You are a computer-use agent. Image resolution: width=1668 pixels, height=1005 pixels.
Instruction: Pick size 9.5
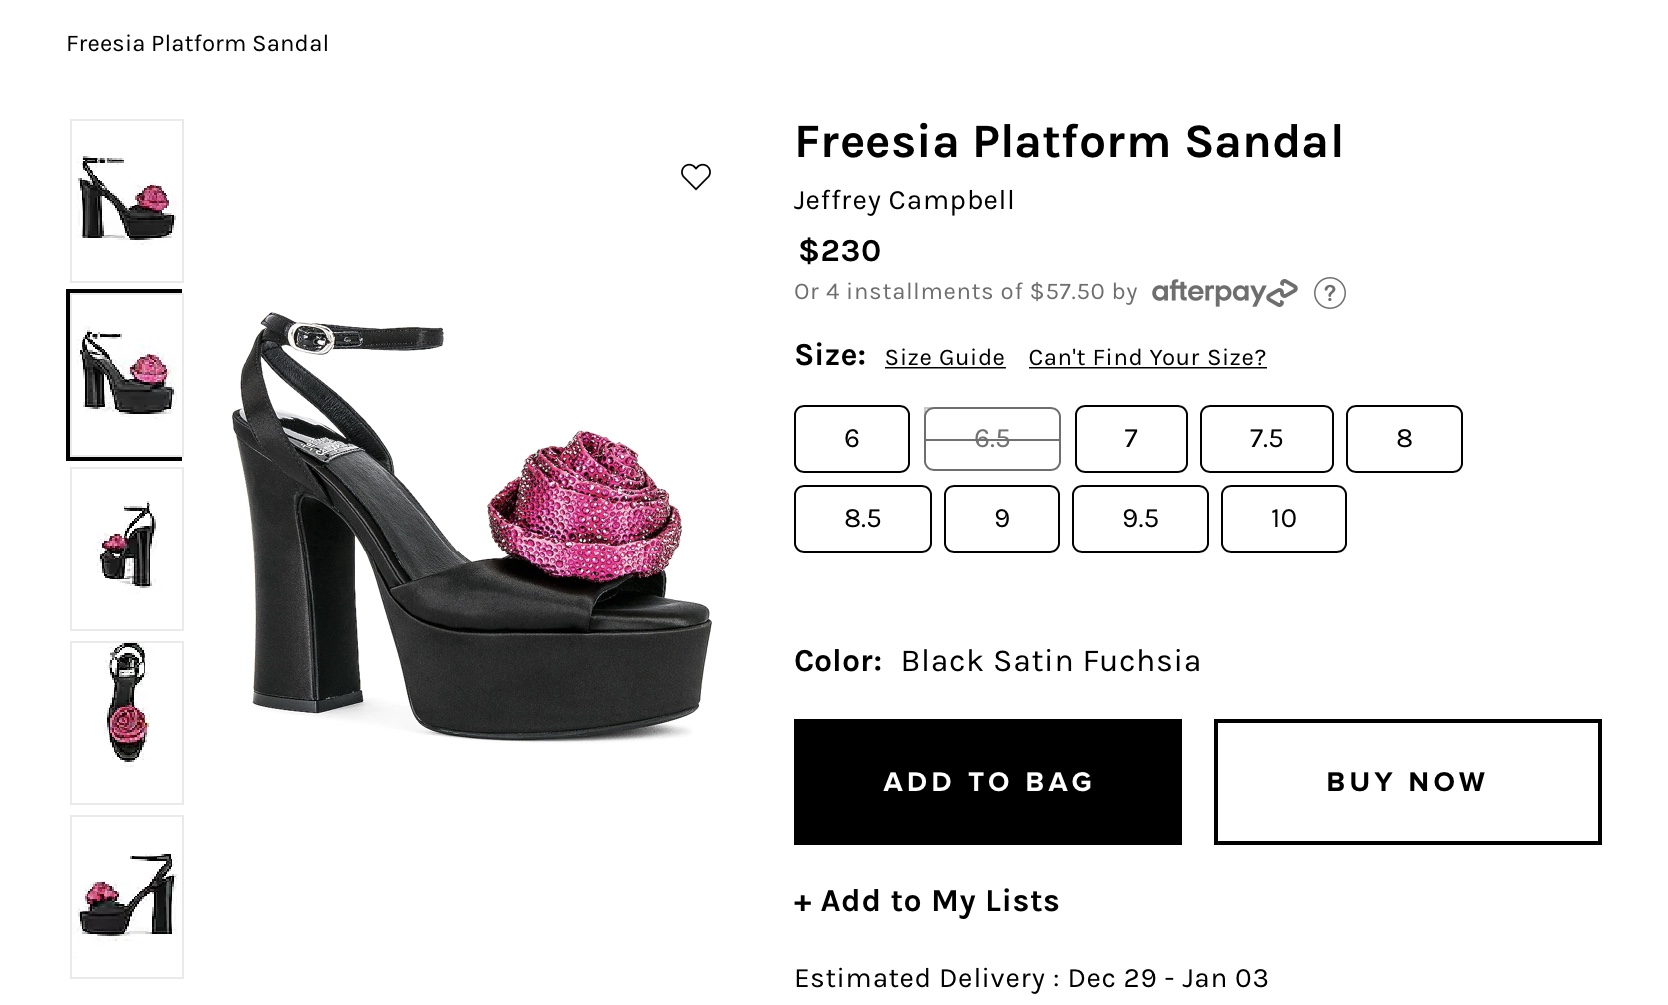click(x=1139, y=519)
